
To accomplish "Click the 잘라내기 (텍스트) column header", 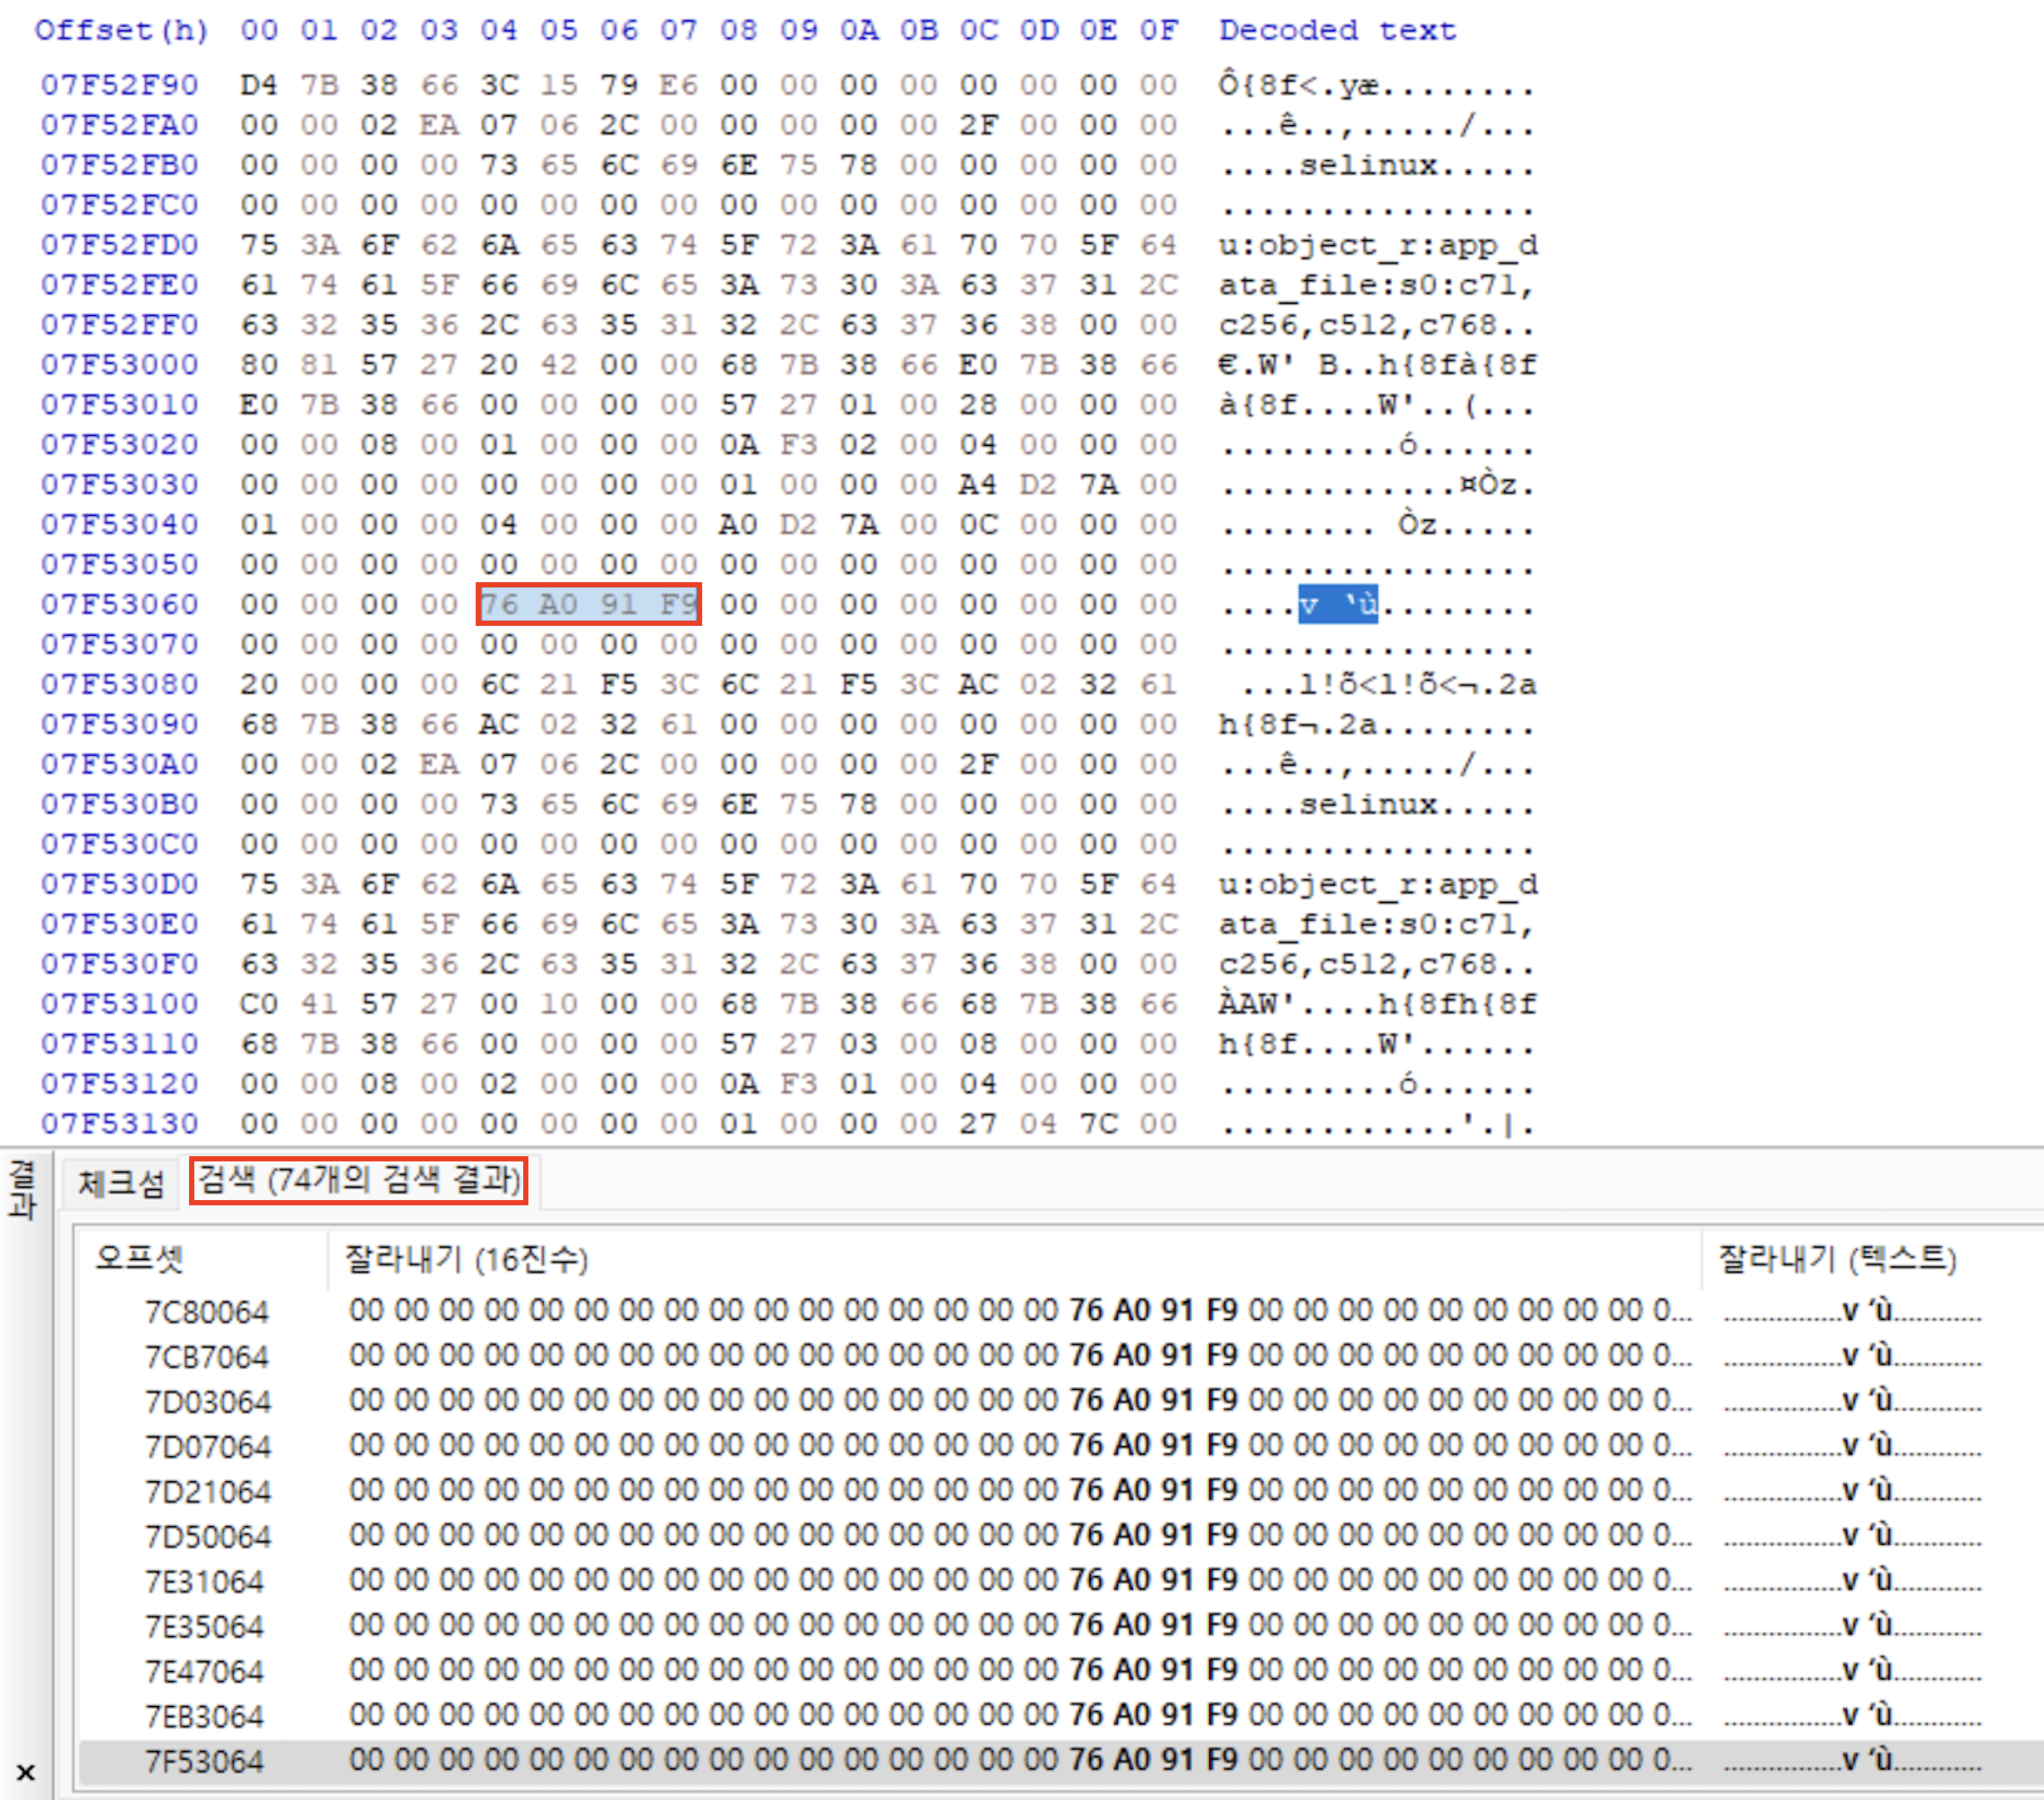I will coord(1836,1258).
